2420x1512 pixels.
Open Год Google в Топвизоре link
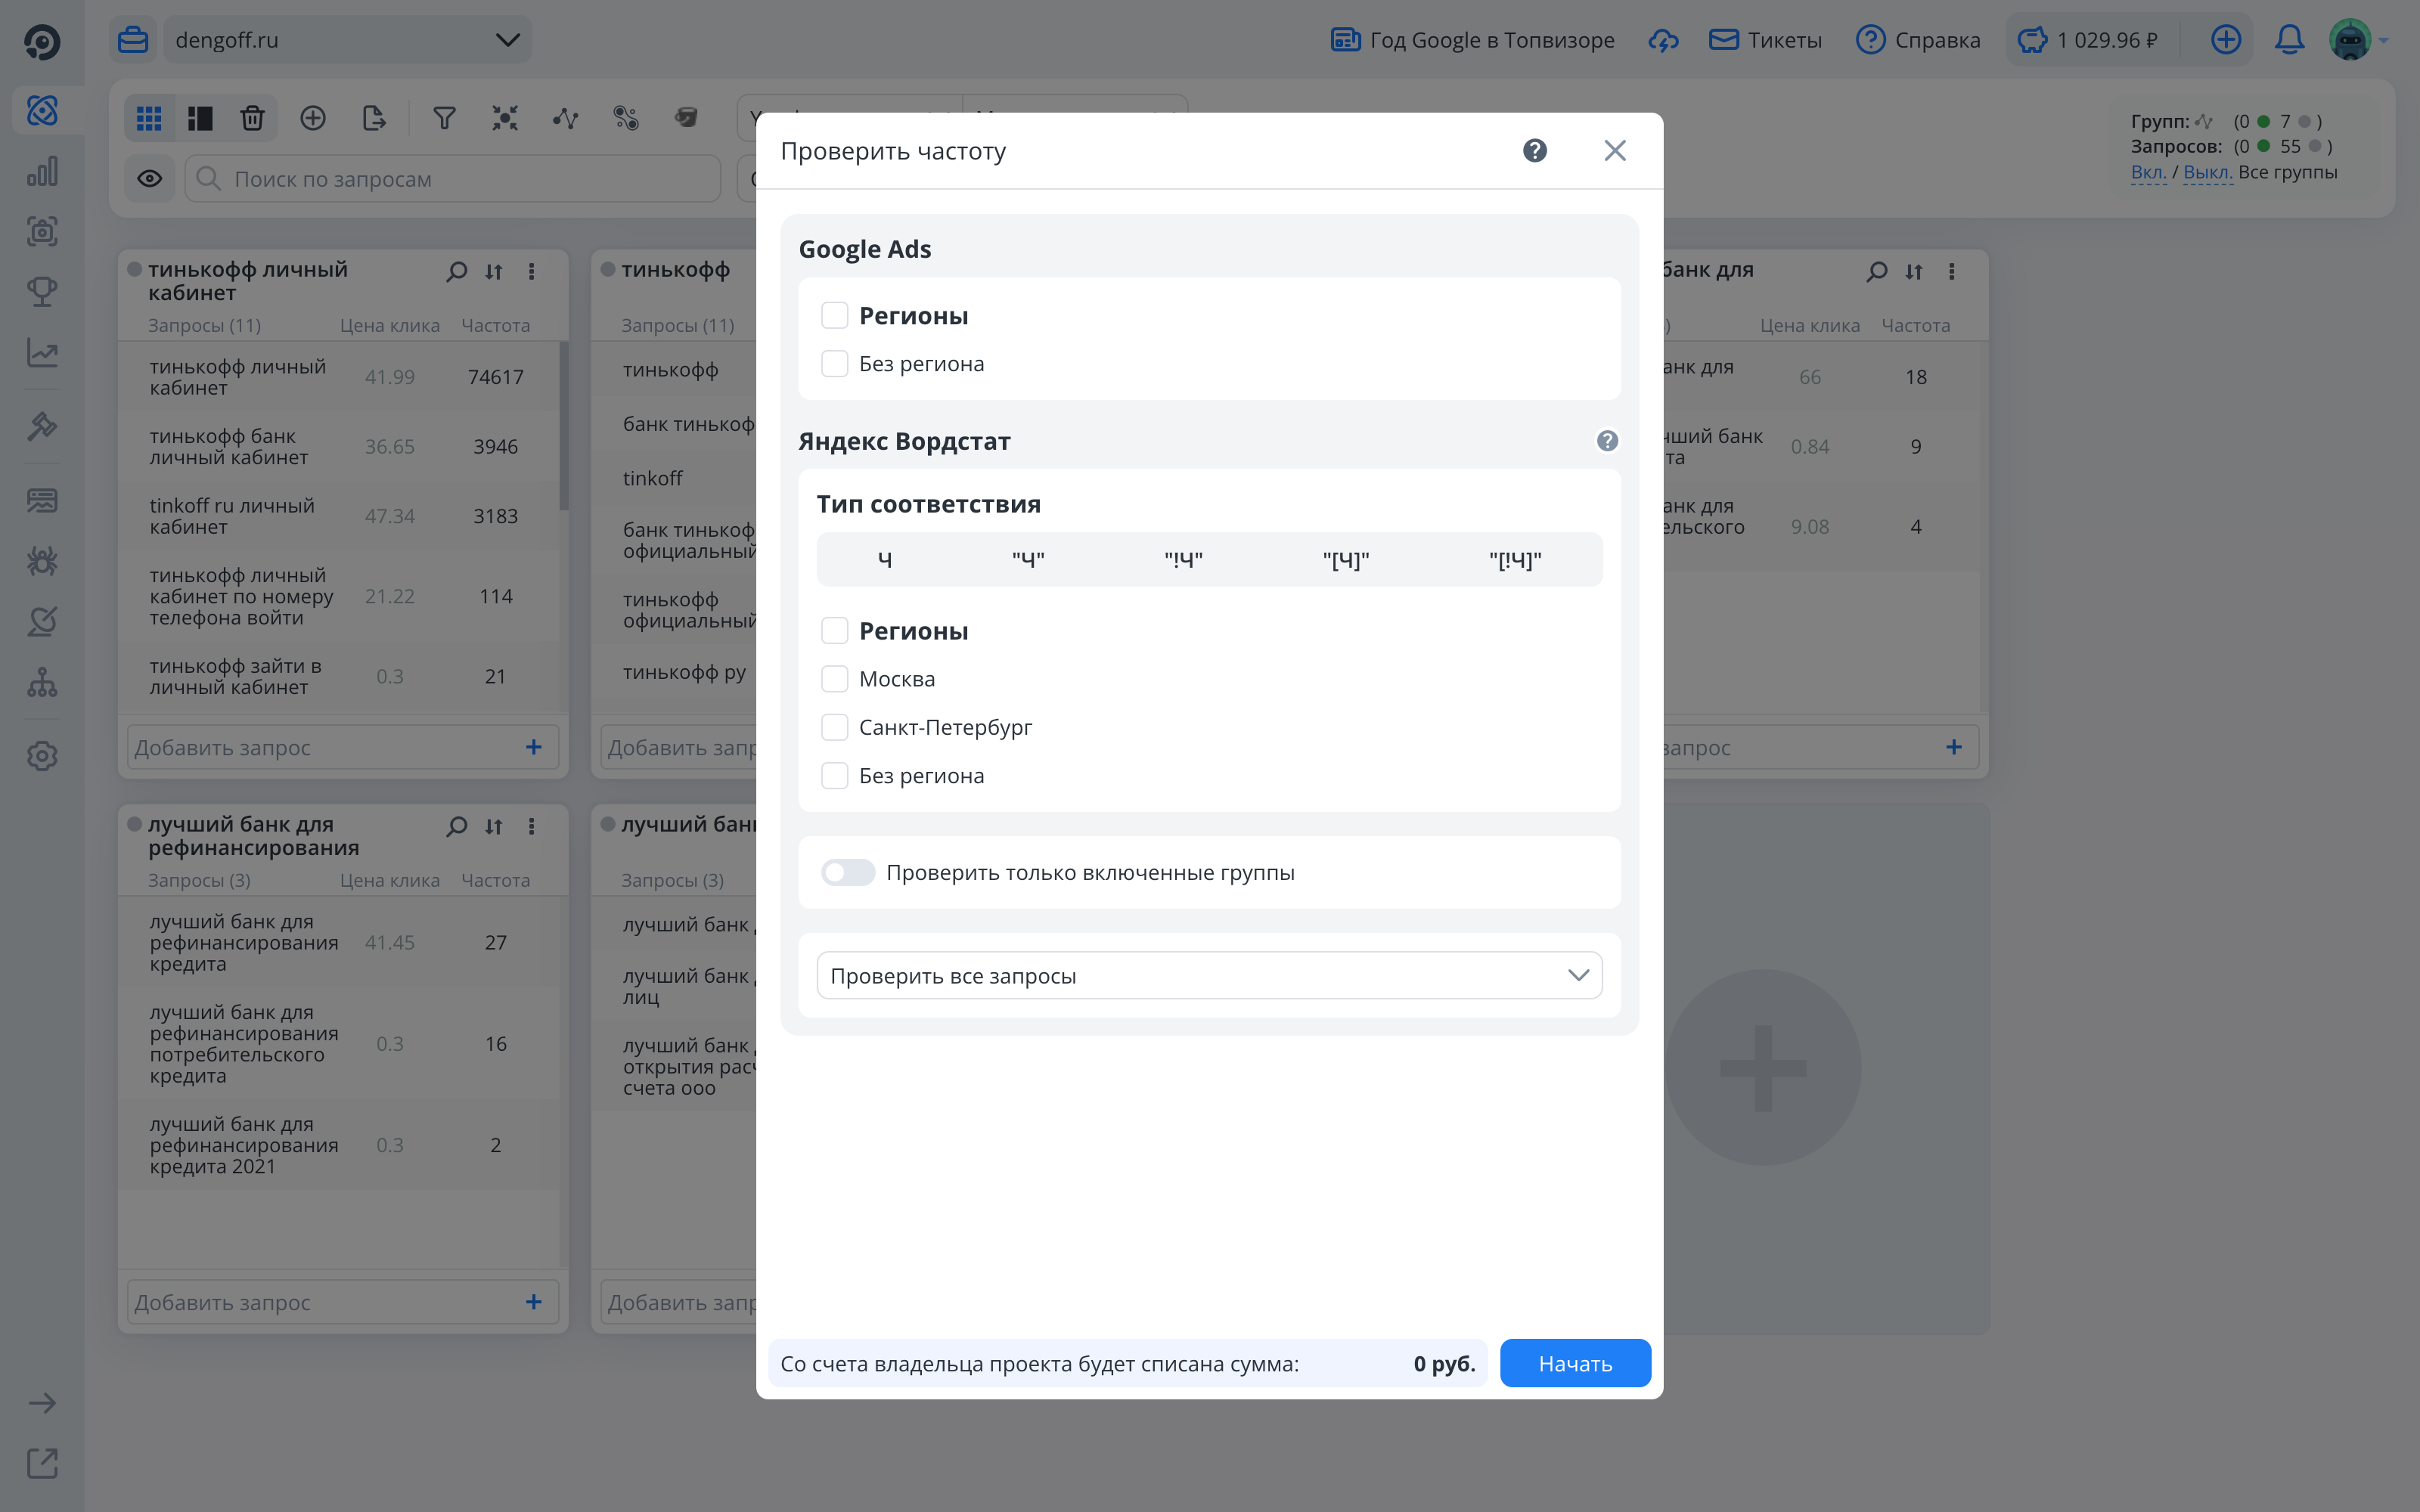(1473, 40)
